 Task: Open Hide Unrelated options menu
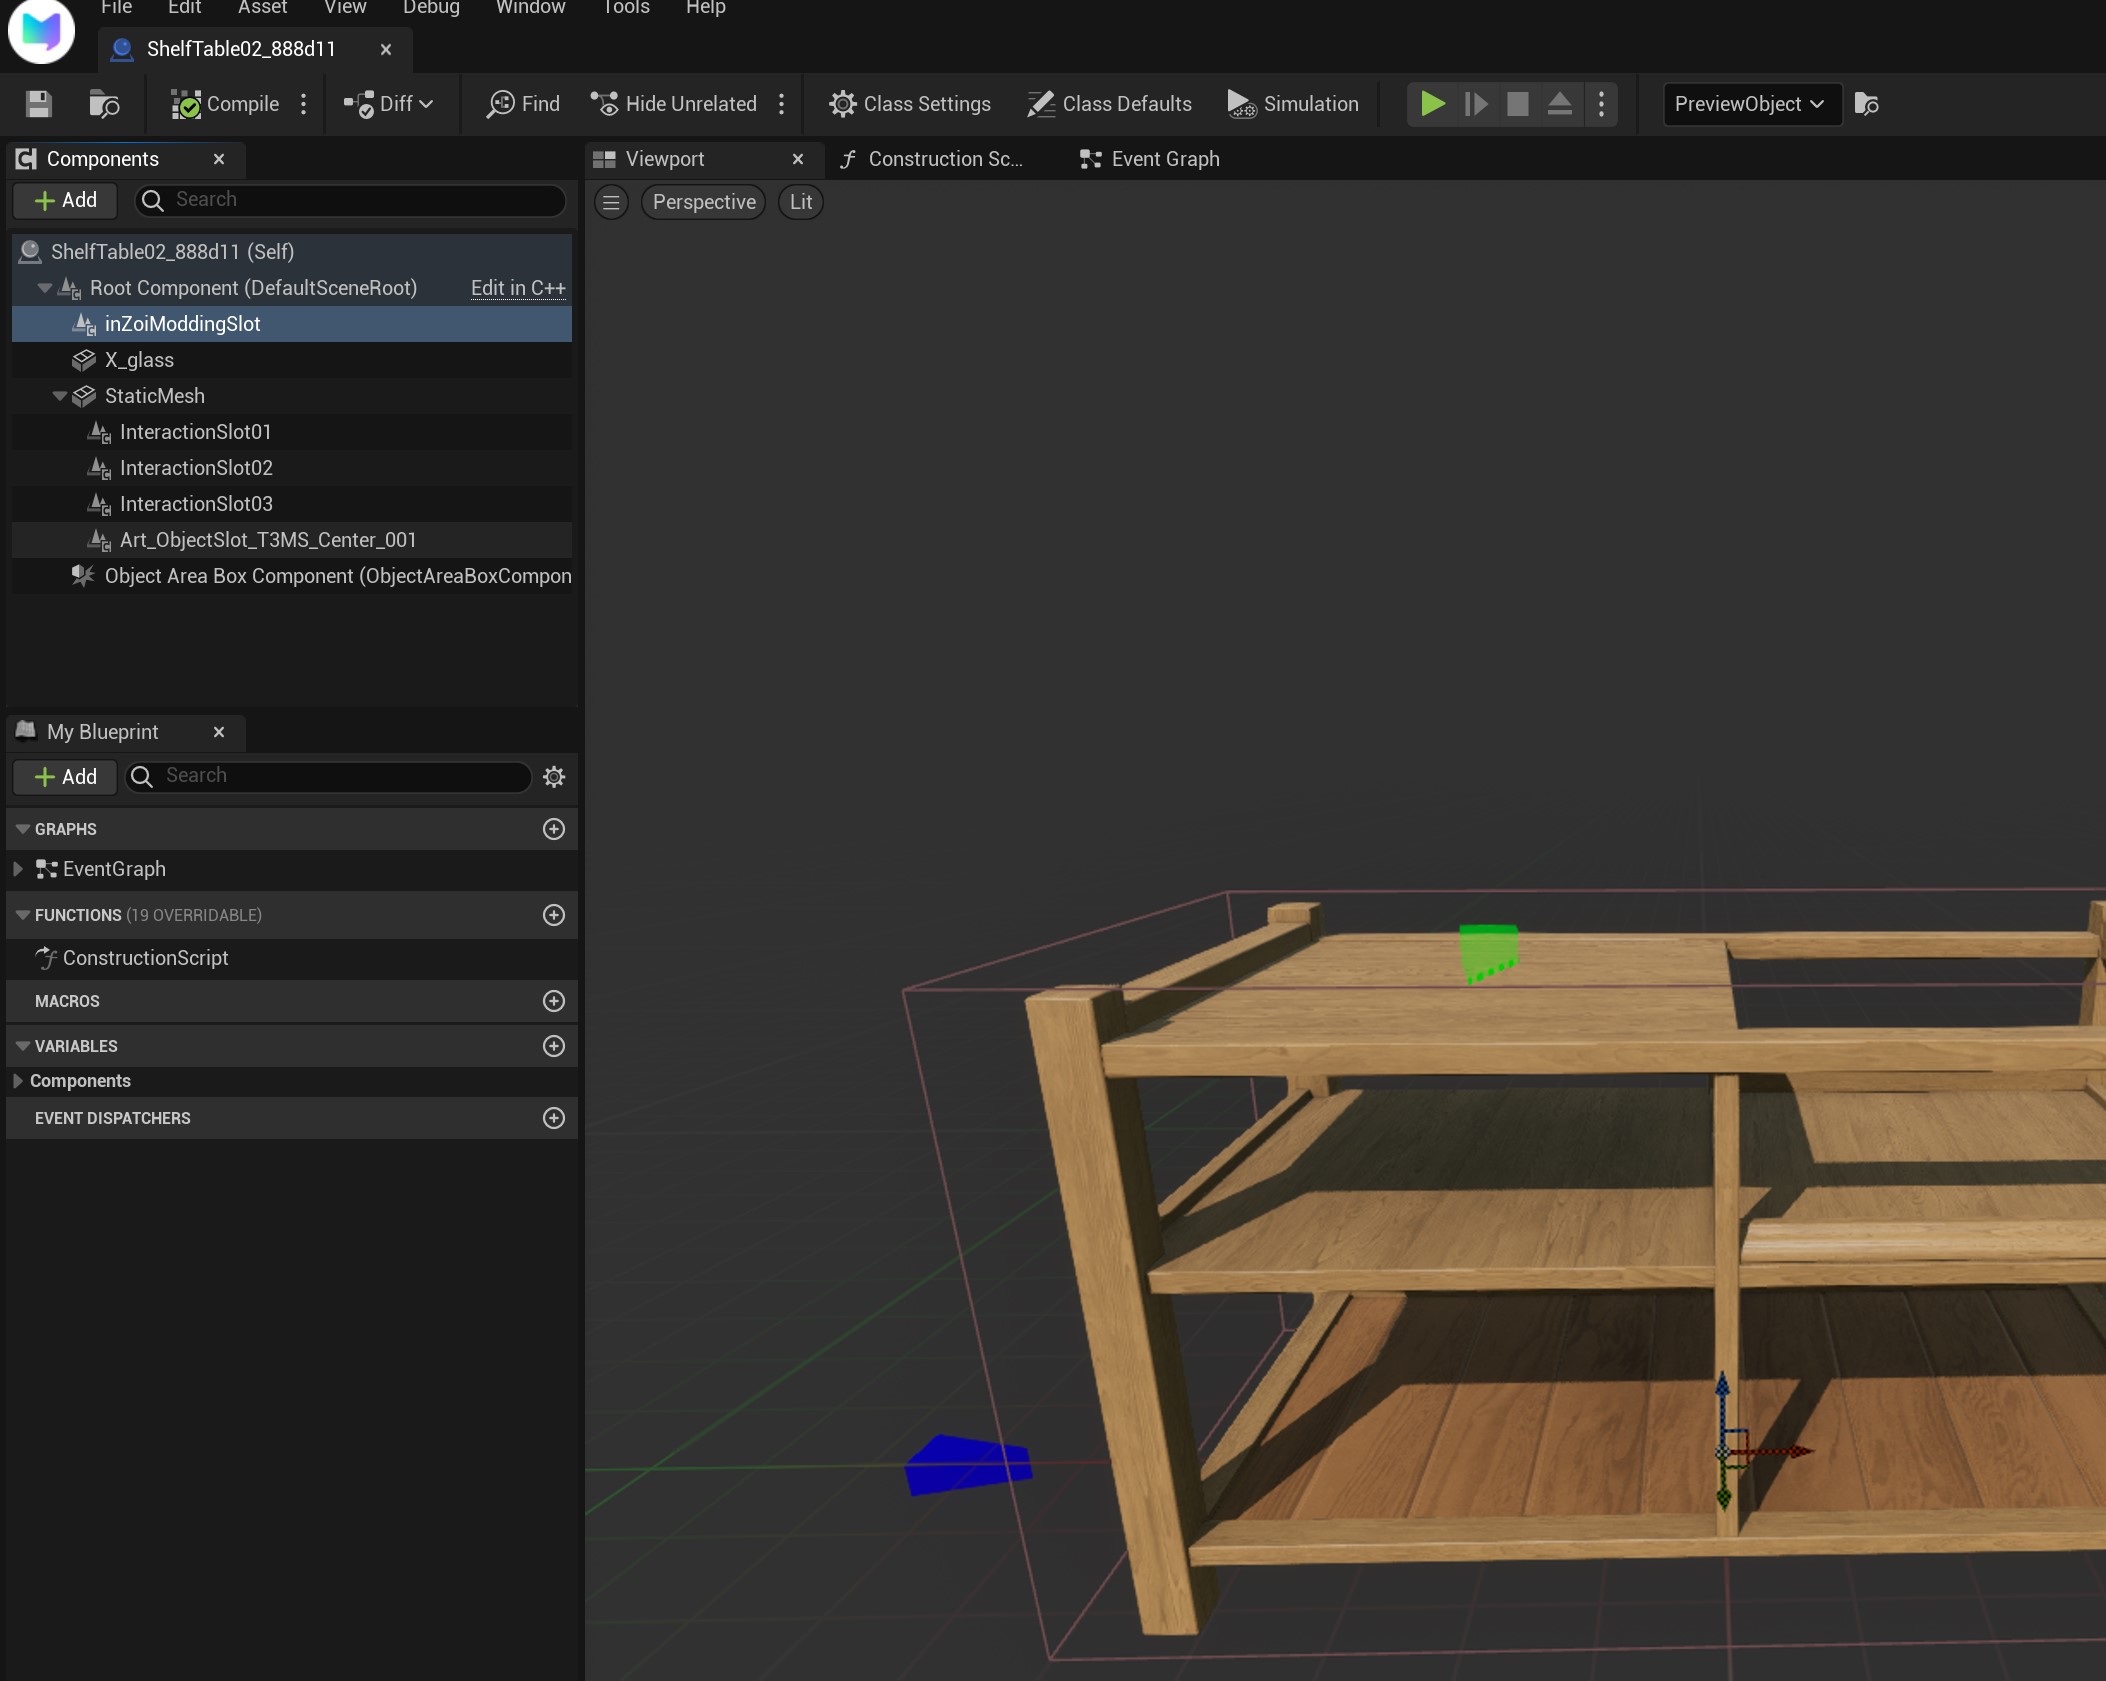click(782, 104)
